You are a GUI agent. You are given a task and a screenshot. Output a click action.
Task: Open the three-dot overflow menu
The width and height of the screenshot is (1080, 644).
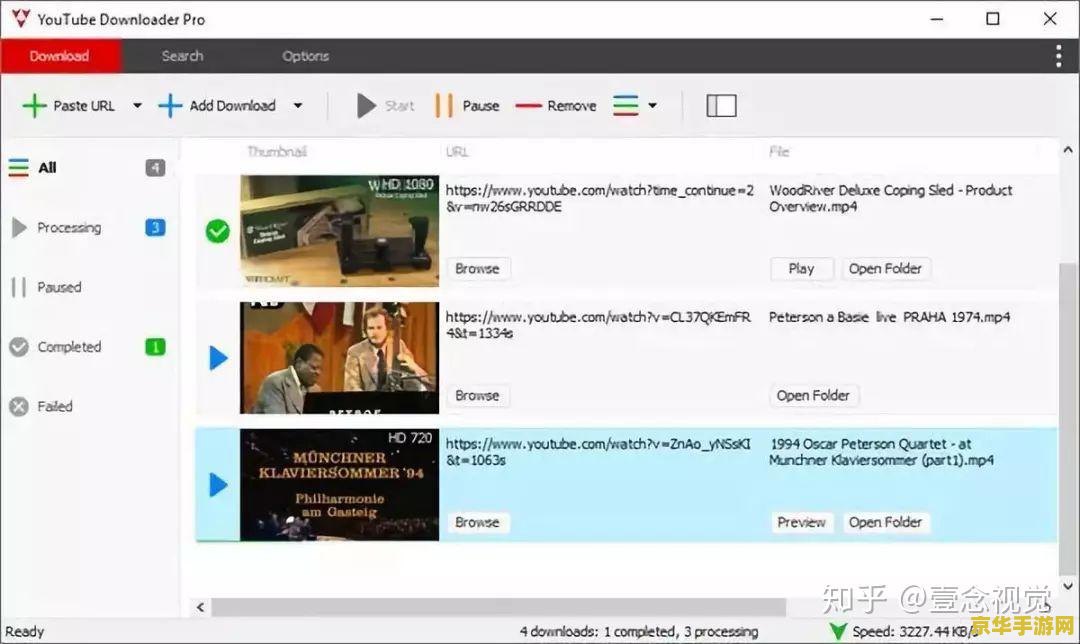point(1058,56)
